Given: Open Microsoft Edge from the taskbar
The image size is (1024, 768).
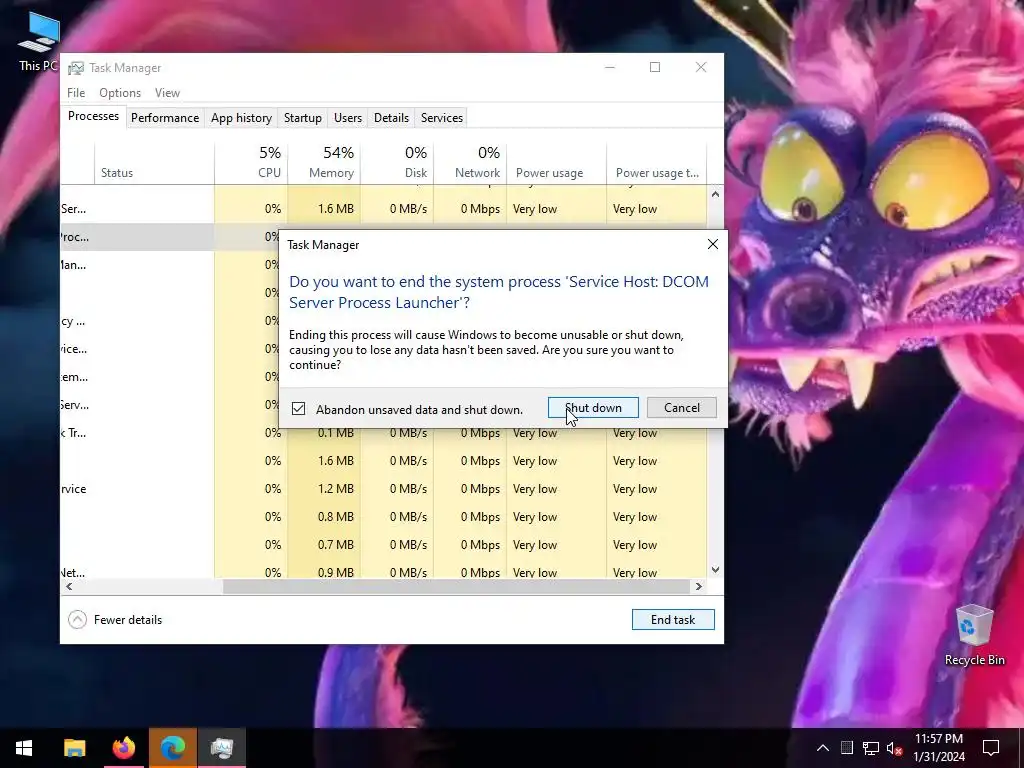Looking at the screenshot, I should [173, 748].
